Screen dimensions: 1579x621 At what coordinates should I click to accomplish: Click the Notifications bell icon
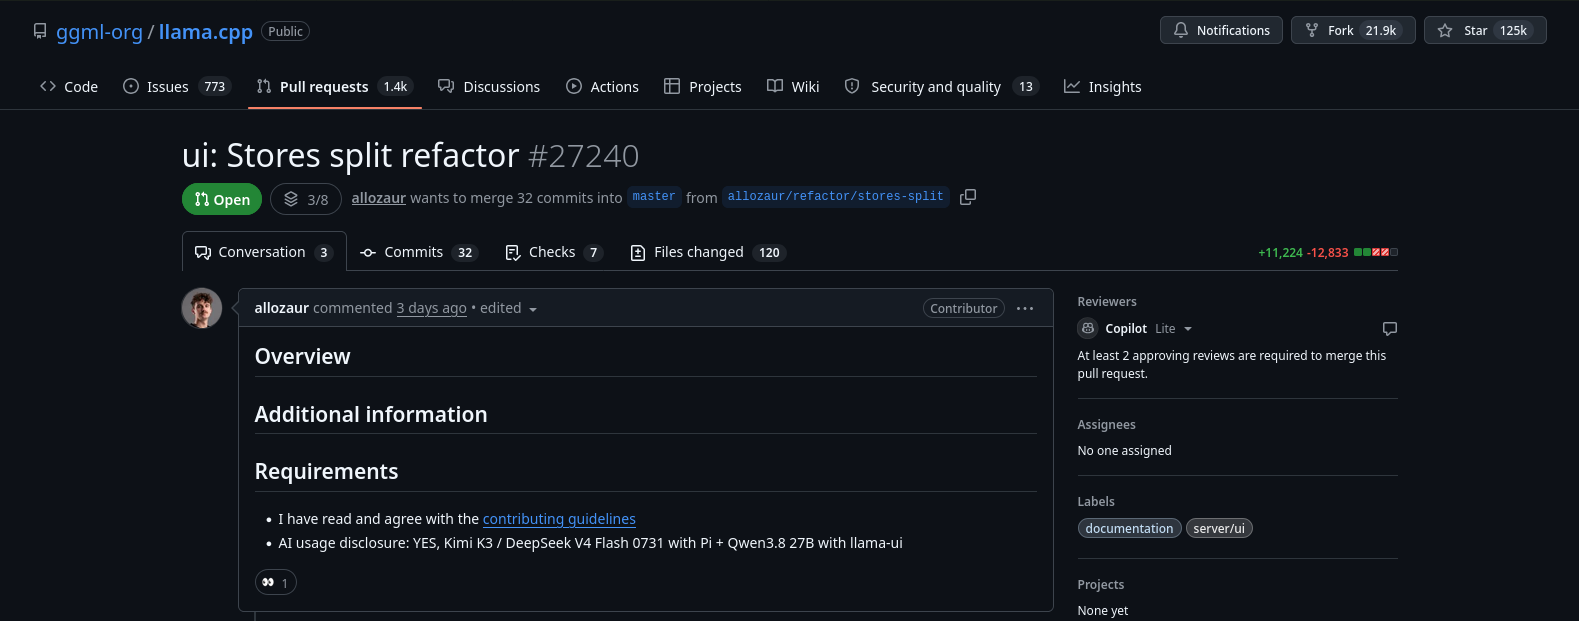[1181, 31]
